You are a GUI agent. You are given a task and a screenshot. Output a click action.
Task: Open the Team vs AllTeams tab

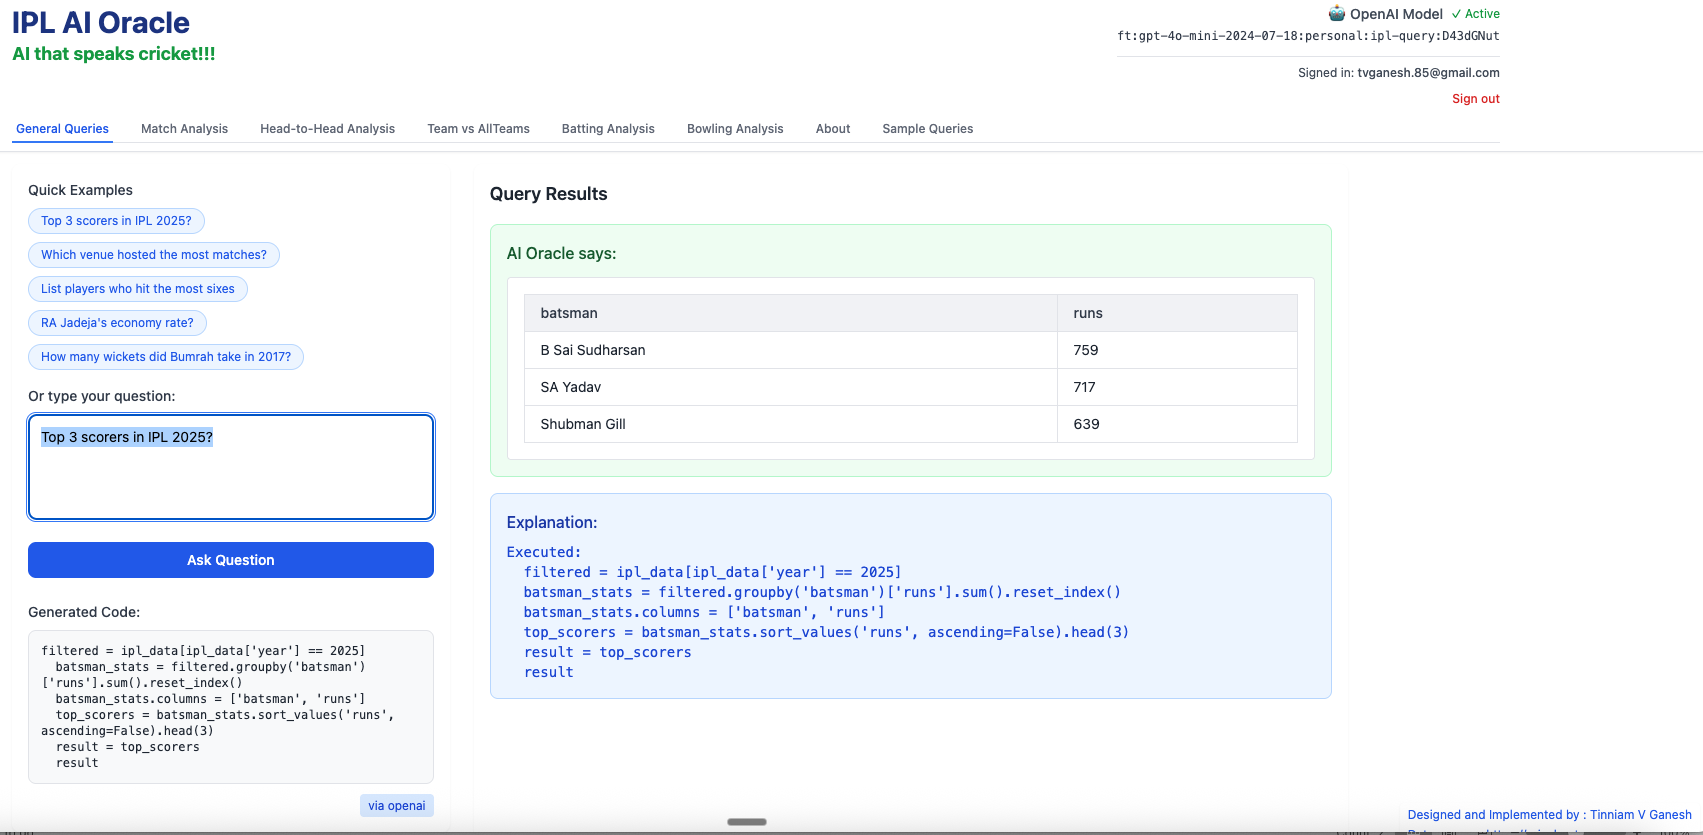pos(478,129)
